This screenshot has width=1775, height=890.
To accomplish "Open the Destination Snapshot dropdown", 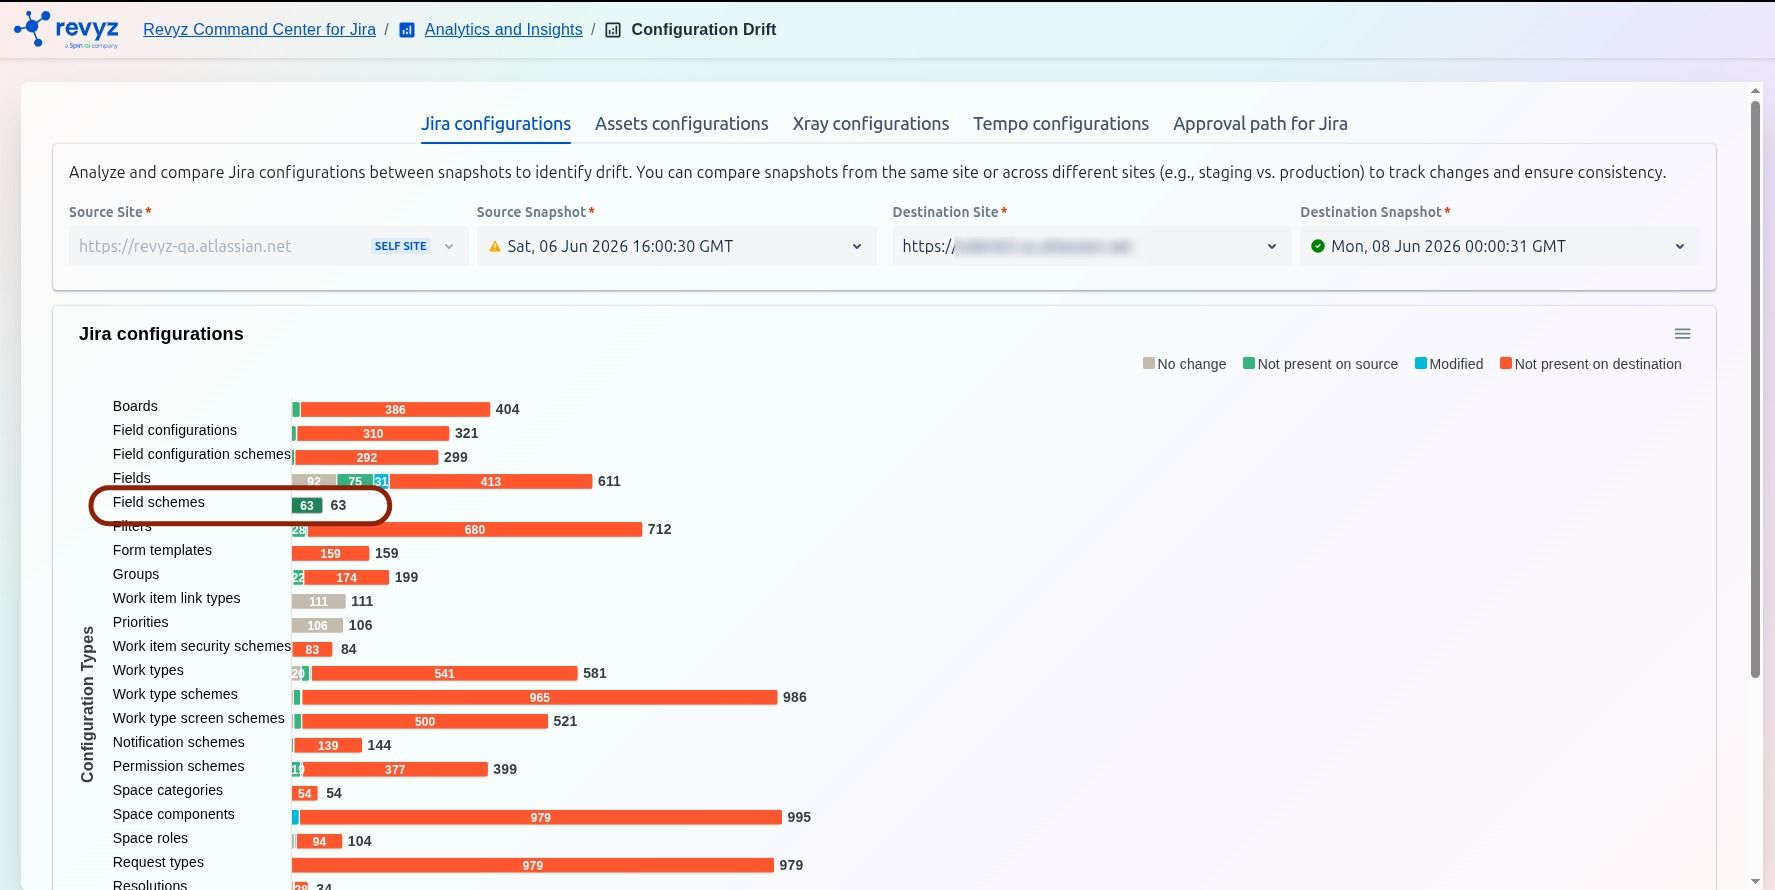I will point(1499,246).
